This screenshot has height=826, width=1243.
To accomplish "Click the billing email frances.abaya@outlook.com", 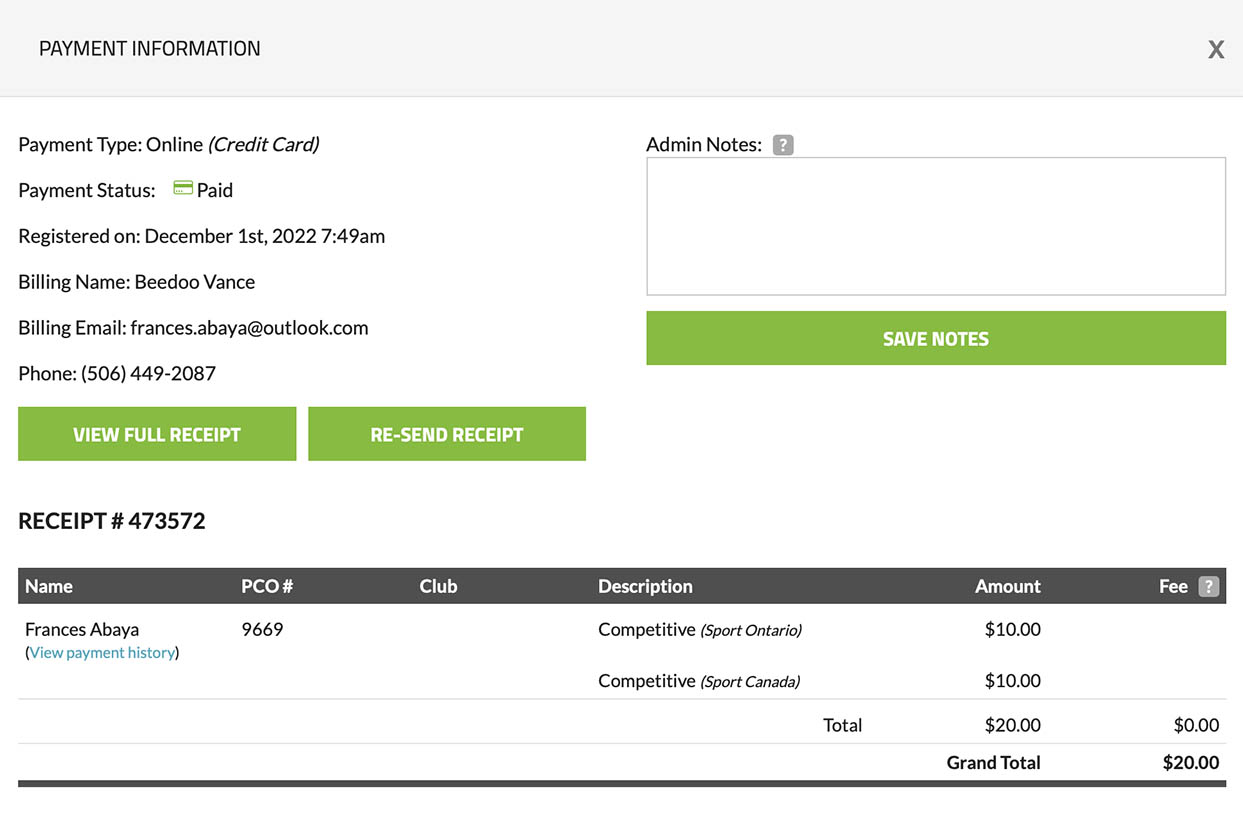I will (x=249, y=328).
